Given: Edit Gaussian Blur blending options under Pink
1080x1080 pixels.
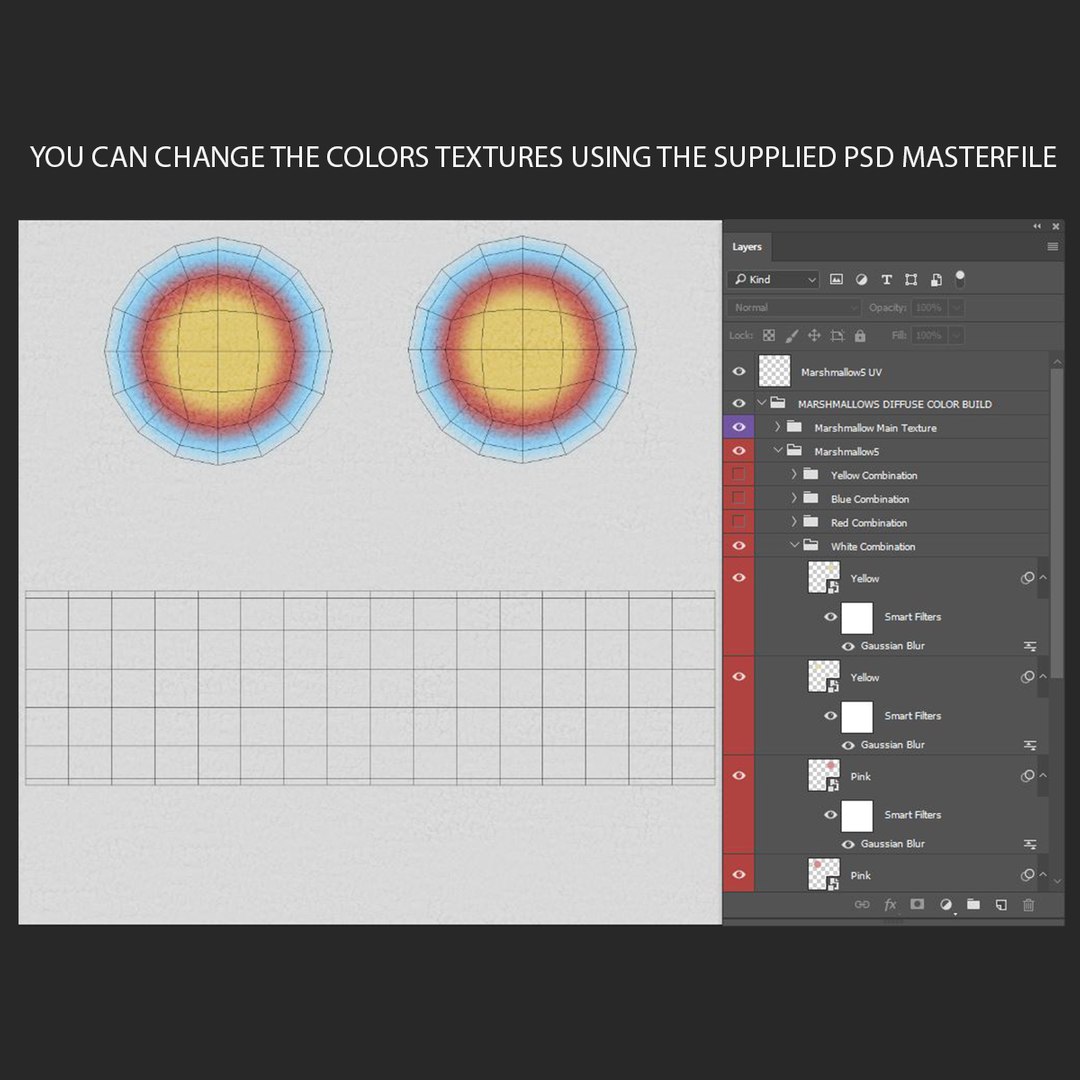Looking at the screenshot, I should coord(1030,844).
